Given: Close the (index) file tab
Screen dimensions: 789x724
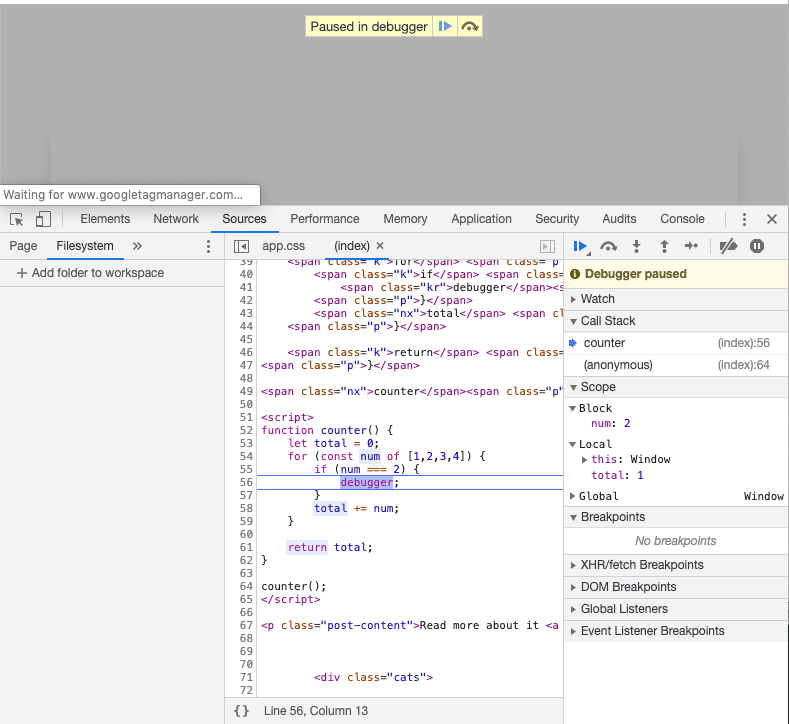Looking at the screenshot, I should [380, 246].
